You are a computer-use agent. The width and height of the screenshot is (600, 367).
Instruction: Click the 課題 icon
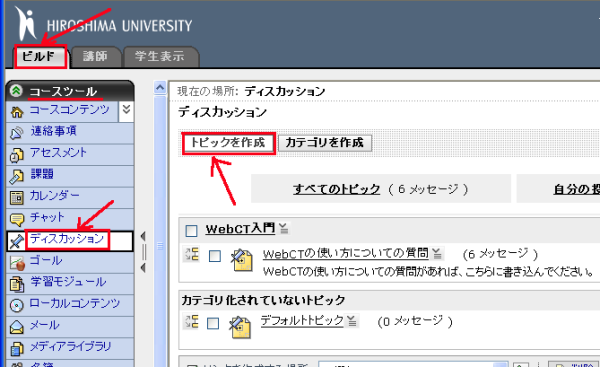coord(16,176)
